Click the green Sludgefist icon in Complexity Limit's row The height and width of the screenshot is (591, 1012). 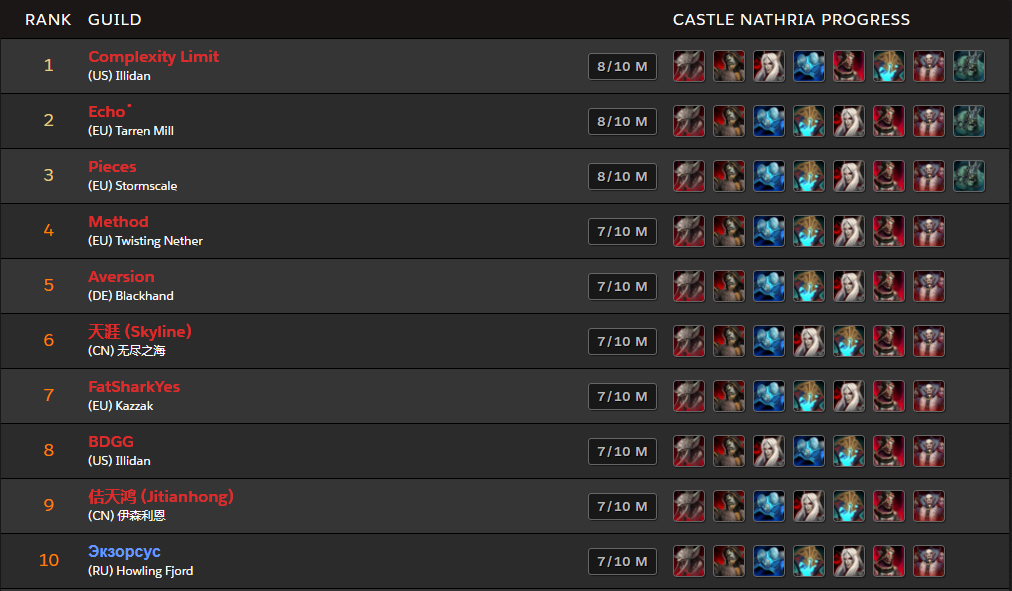(x=969, y=66)
